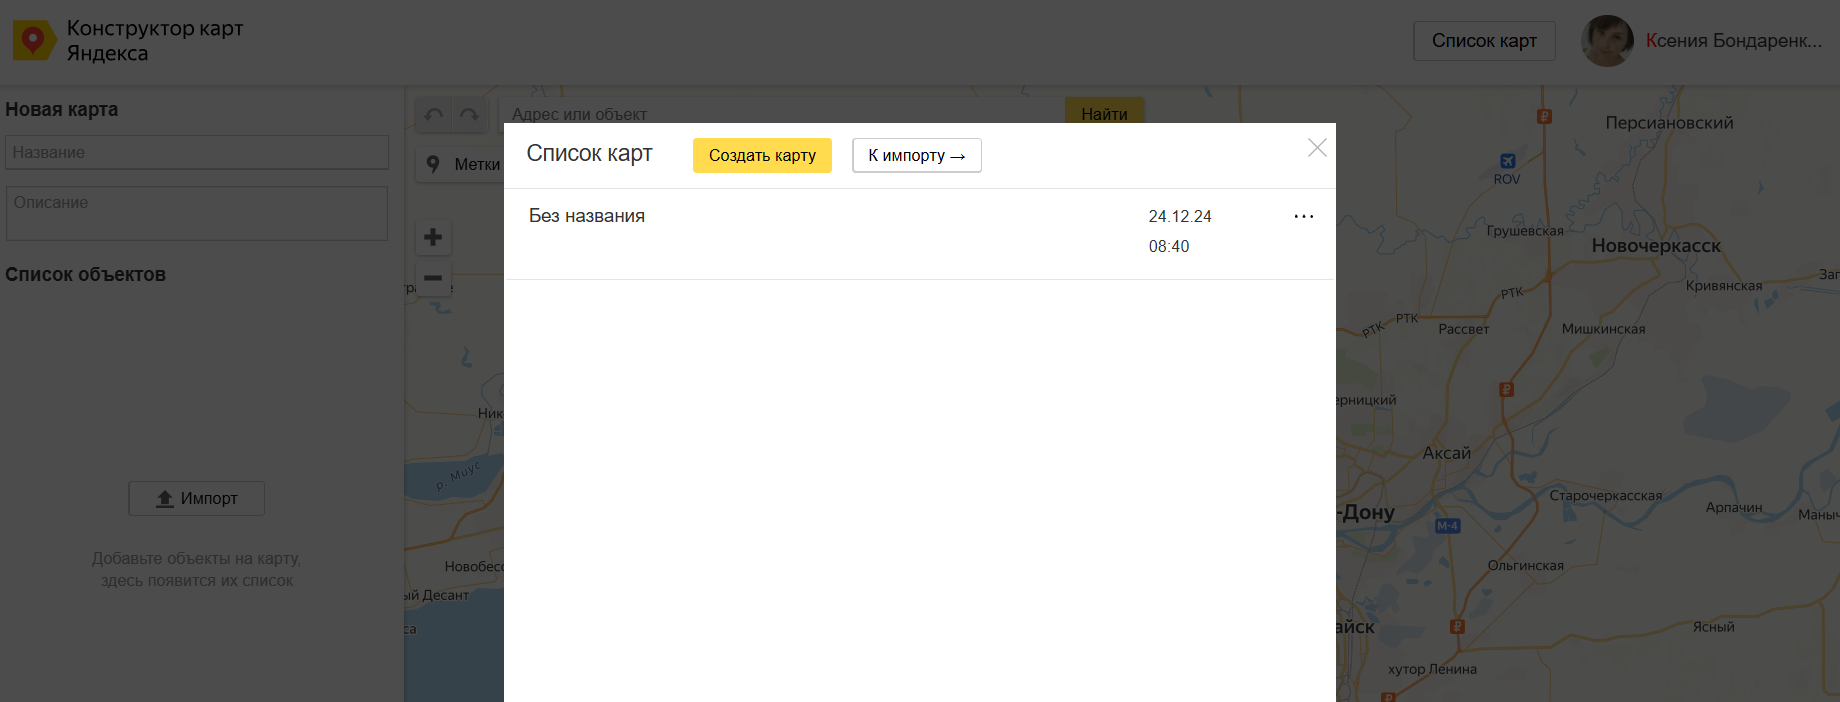Open Список карт in the header

tap(1484, 41)
